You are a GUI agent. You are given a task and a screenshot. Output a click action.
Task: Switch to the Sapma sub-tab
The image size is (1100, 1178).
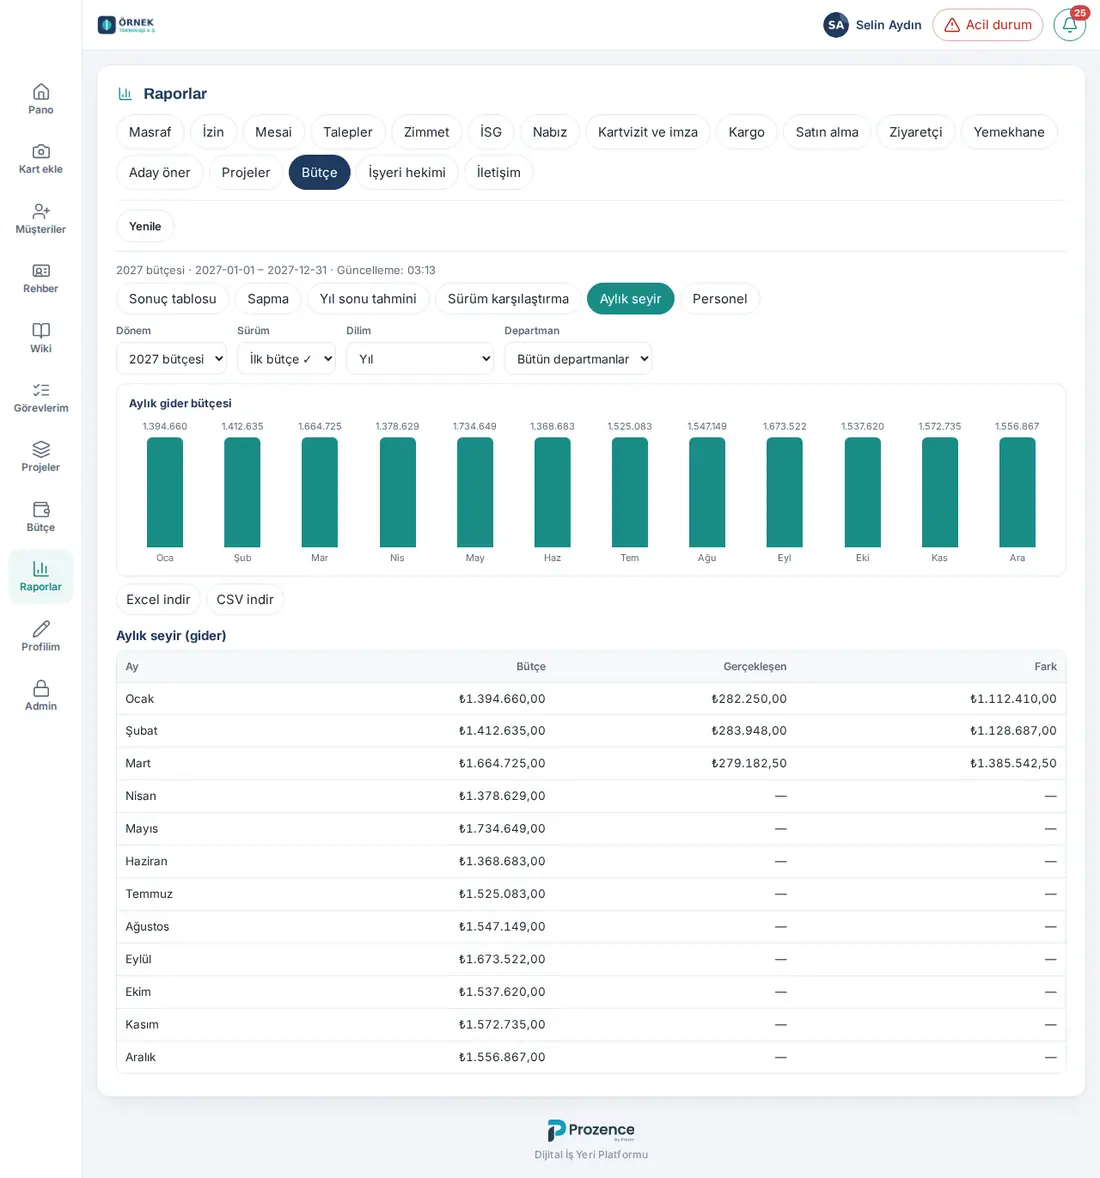(x=268, y=299)
